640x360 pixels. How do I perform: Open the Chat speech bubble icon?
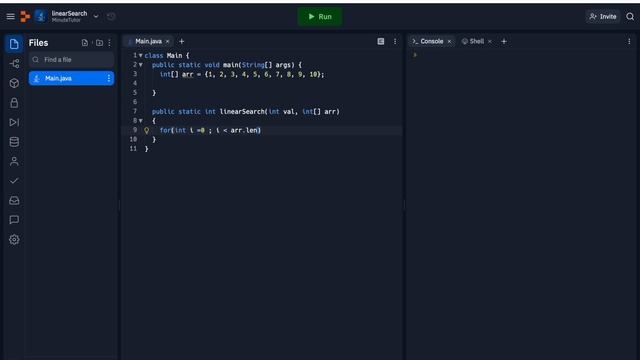point(14,220)
